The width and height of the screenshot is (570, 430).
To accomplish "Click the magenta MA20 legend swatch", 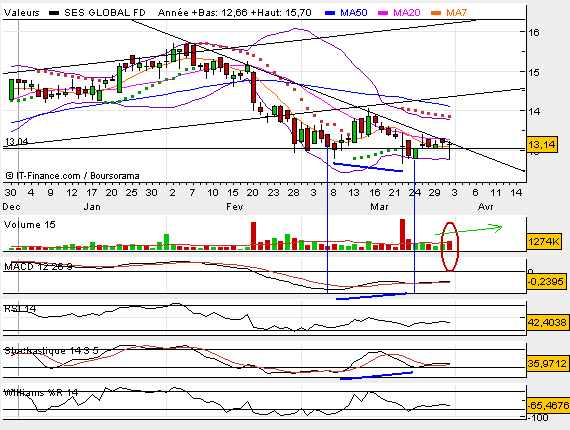I will [x=383, y=13].
